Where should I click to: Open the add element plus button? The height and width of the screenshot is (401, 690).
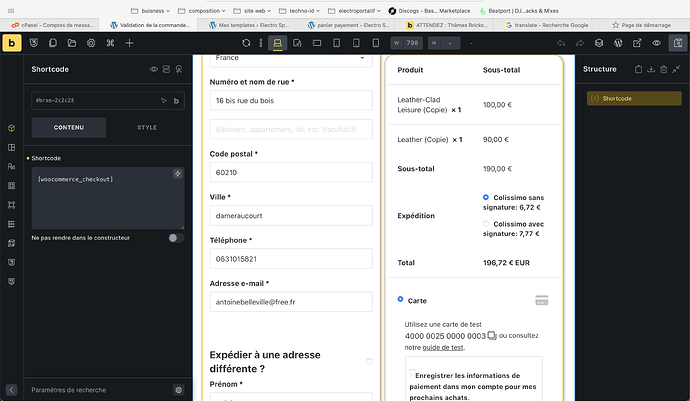coord(129,43)
